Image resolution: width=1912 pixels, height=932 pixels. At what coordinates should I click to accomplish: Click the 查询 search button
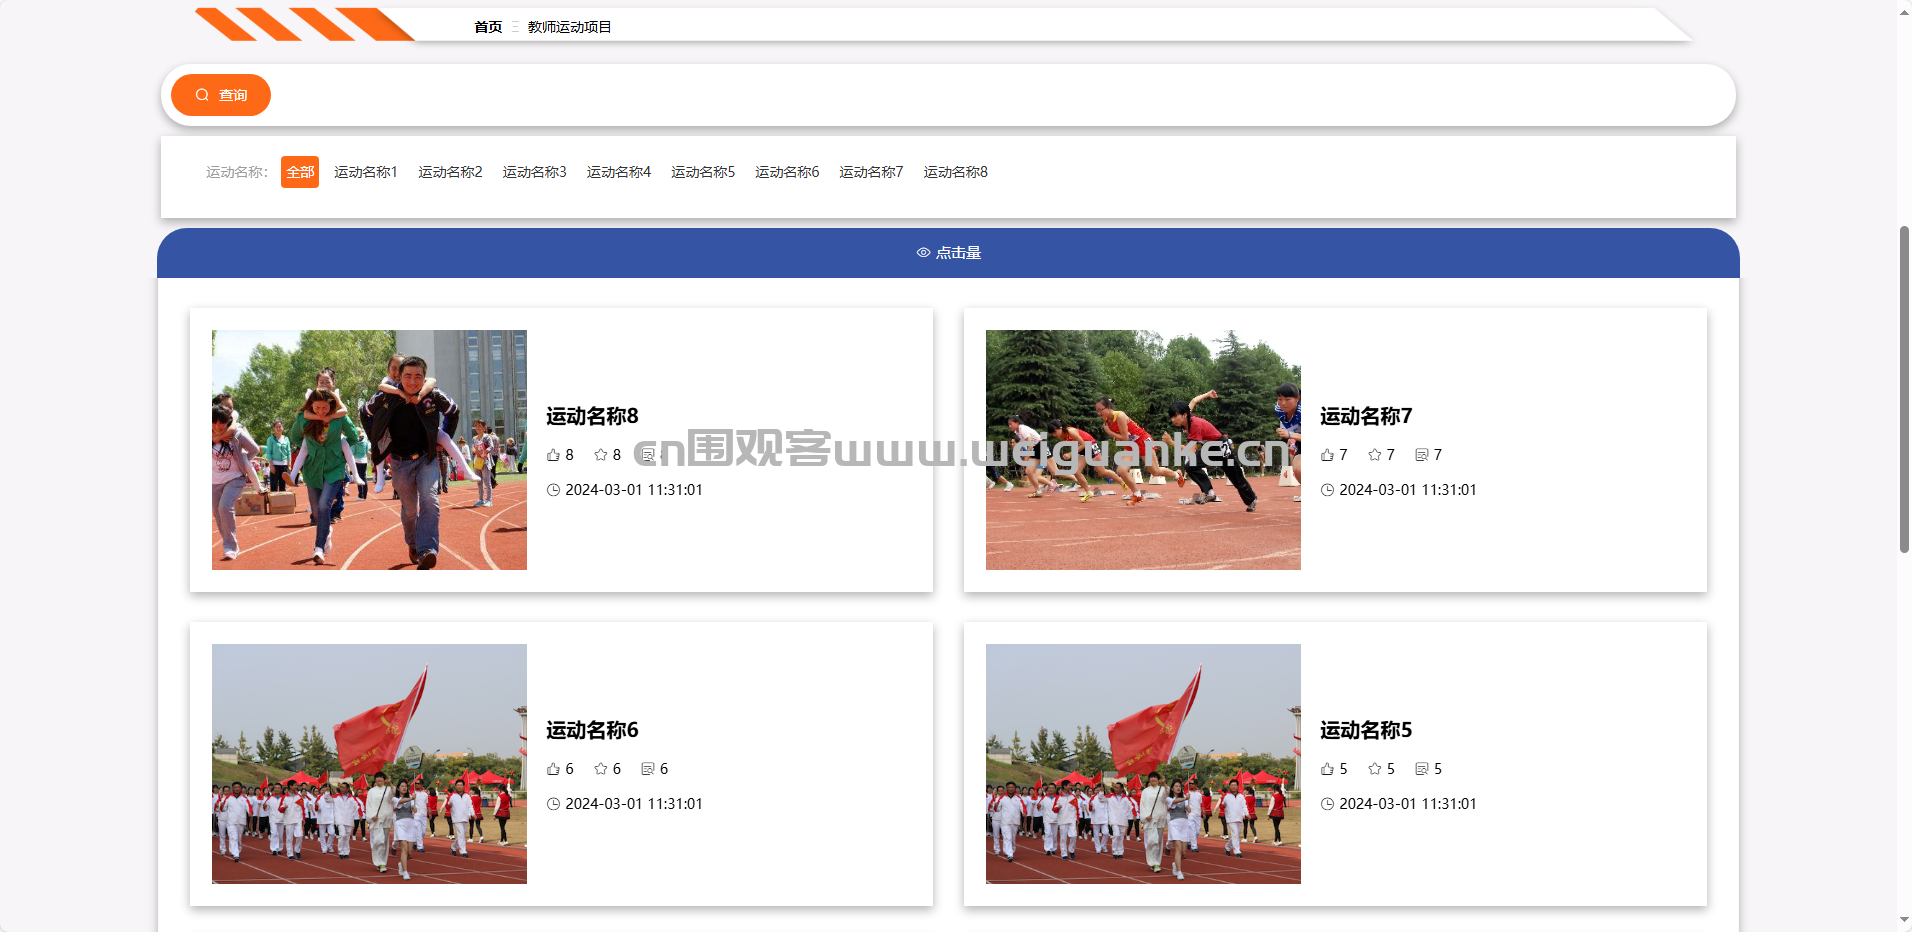click(221, 95)
